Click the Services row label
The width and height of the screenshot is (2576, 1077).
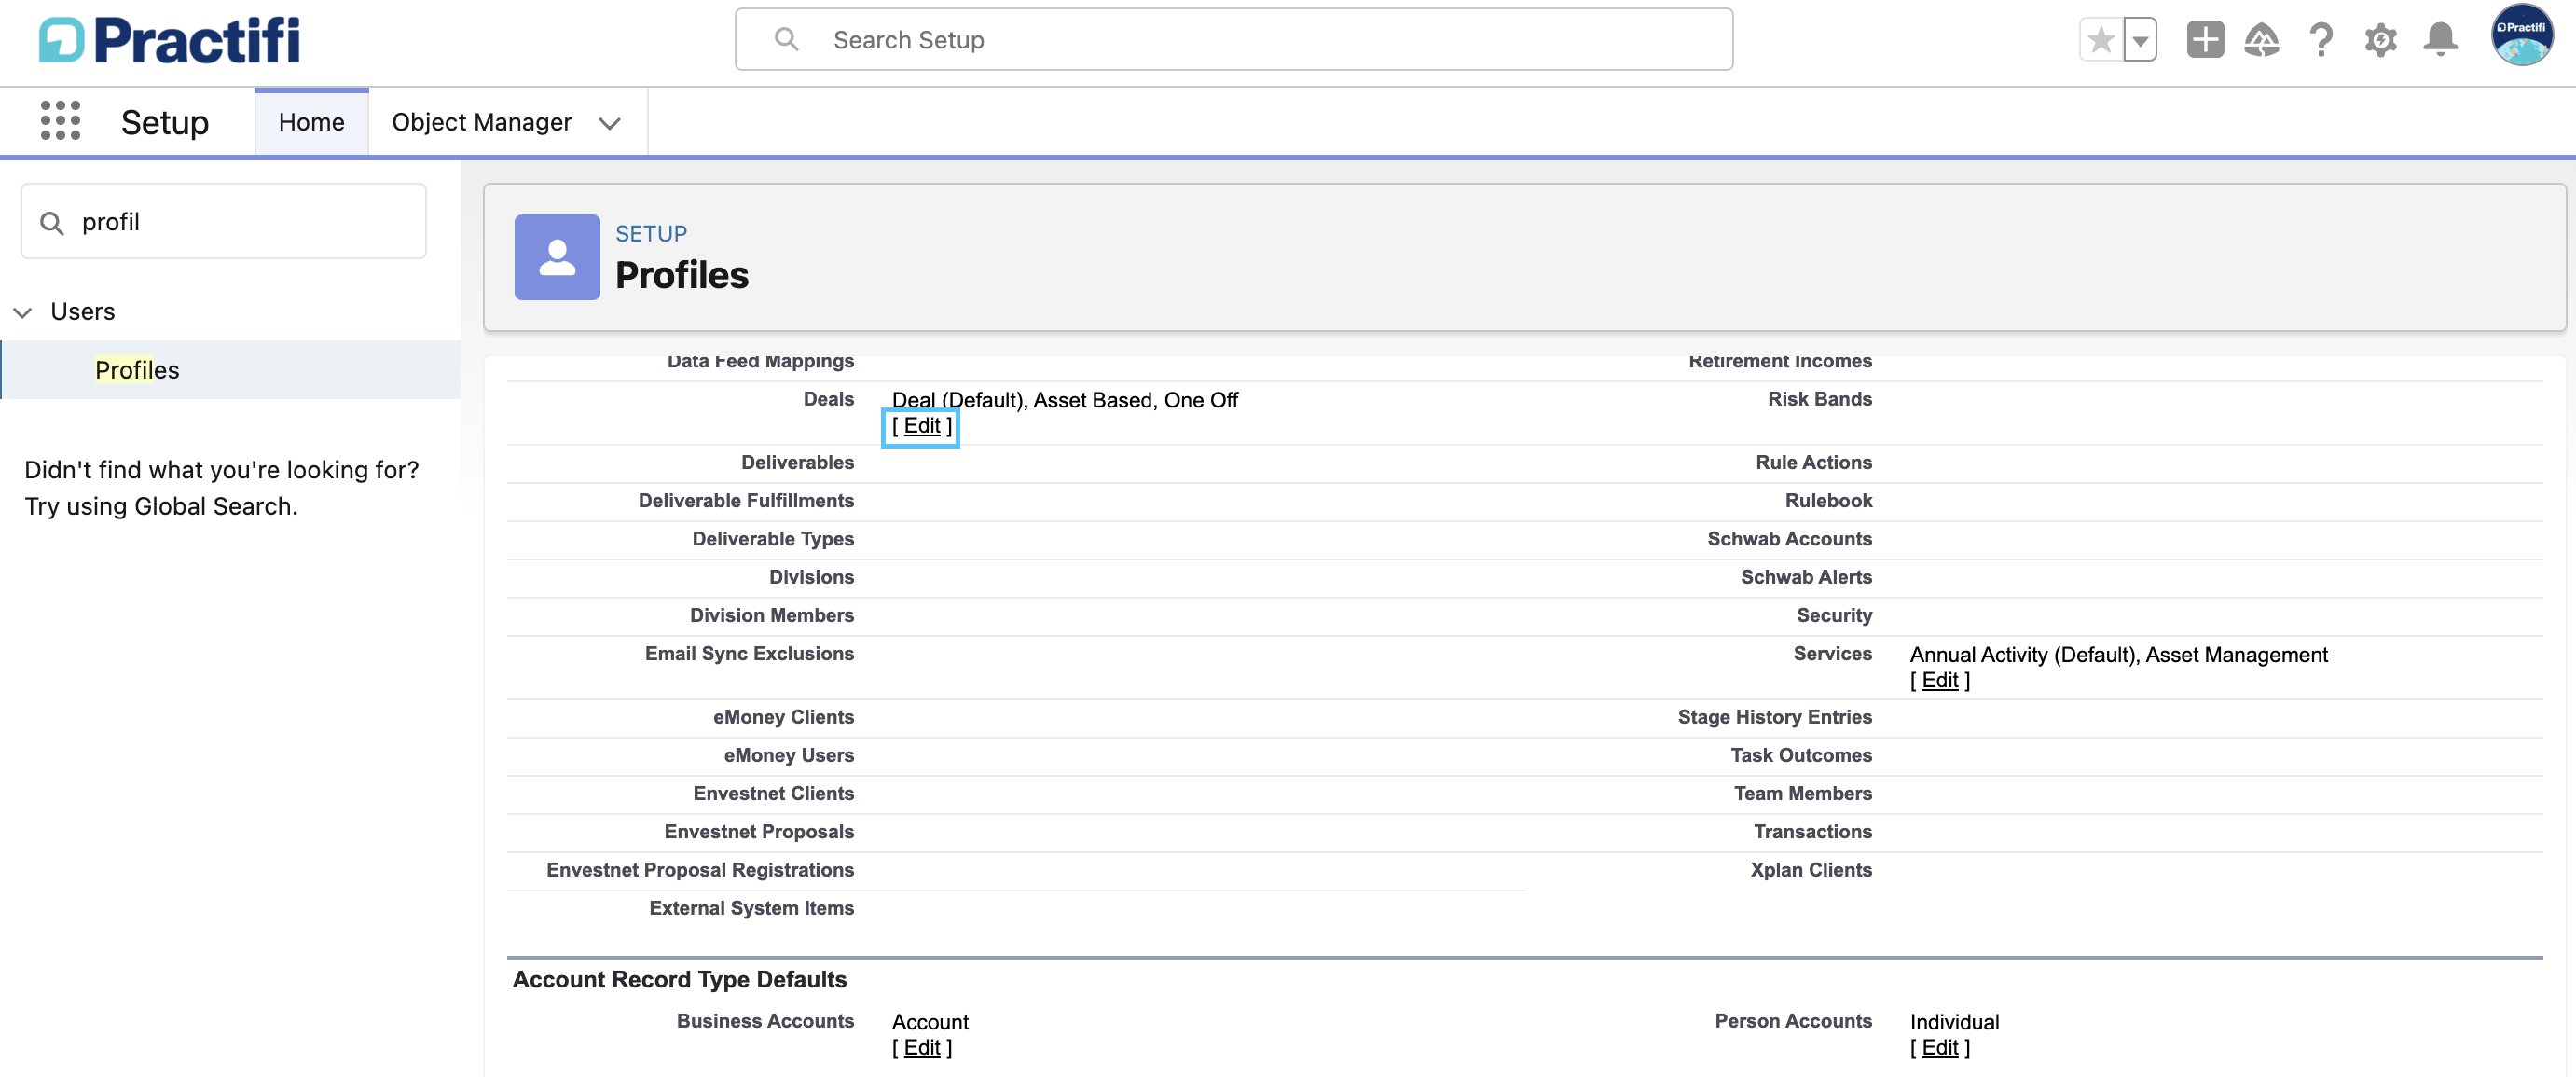tap(1832, 653)
